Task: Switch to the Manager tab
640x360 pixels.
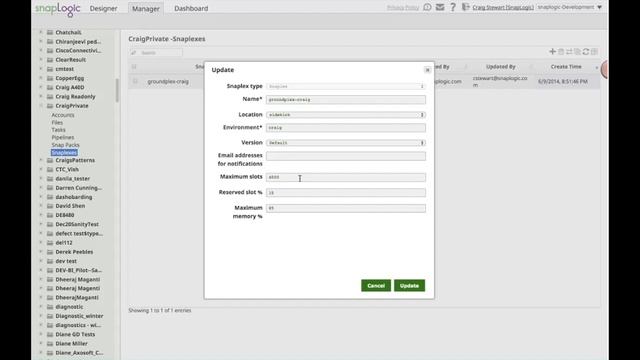Action: tap(146, 9)
